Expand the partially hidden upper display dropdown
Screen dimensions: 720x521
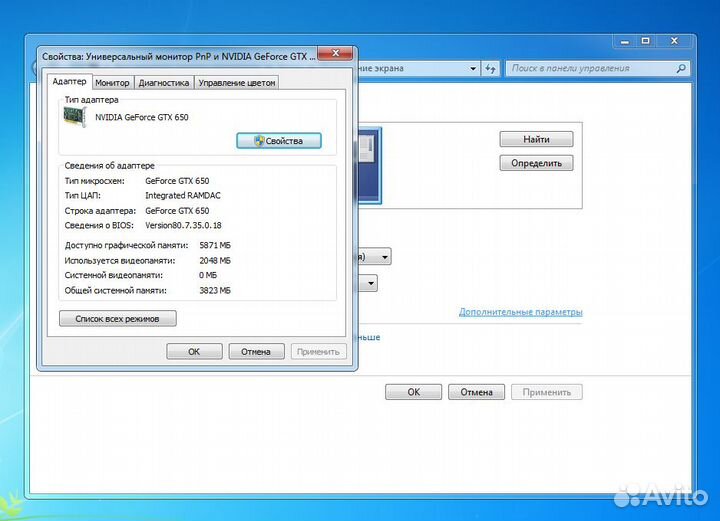[385, 257]
